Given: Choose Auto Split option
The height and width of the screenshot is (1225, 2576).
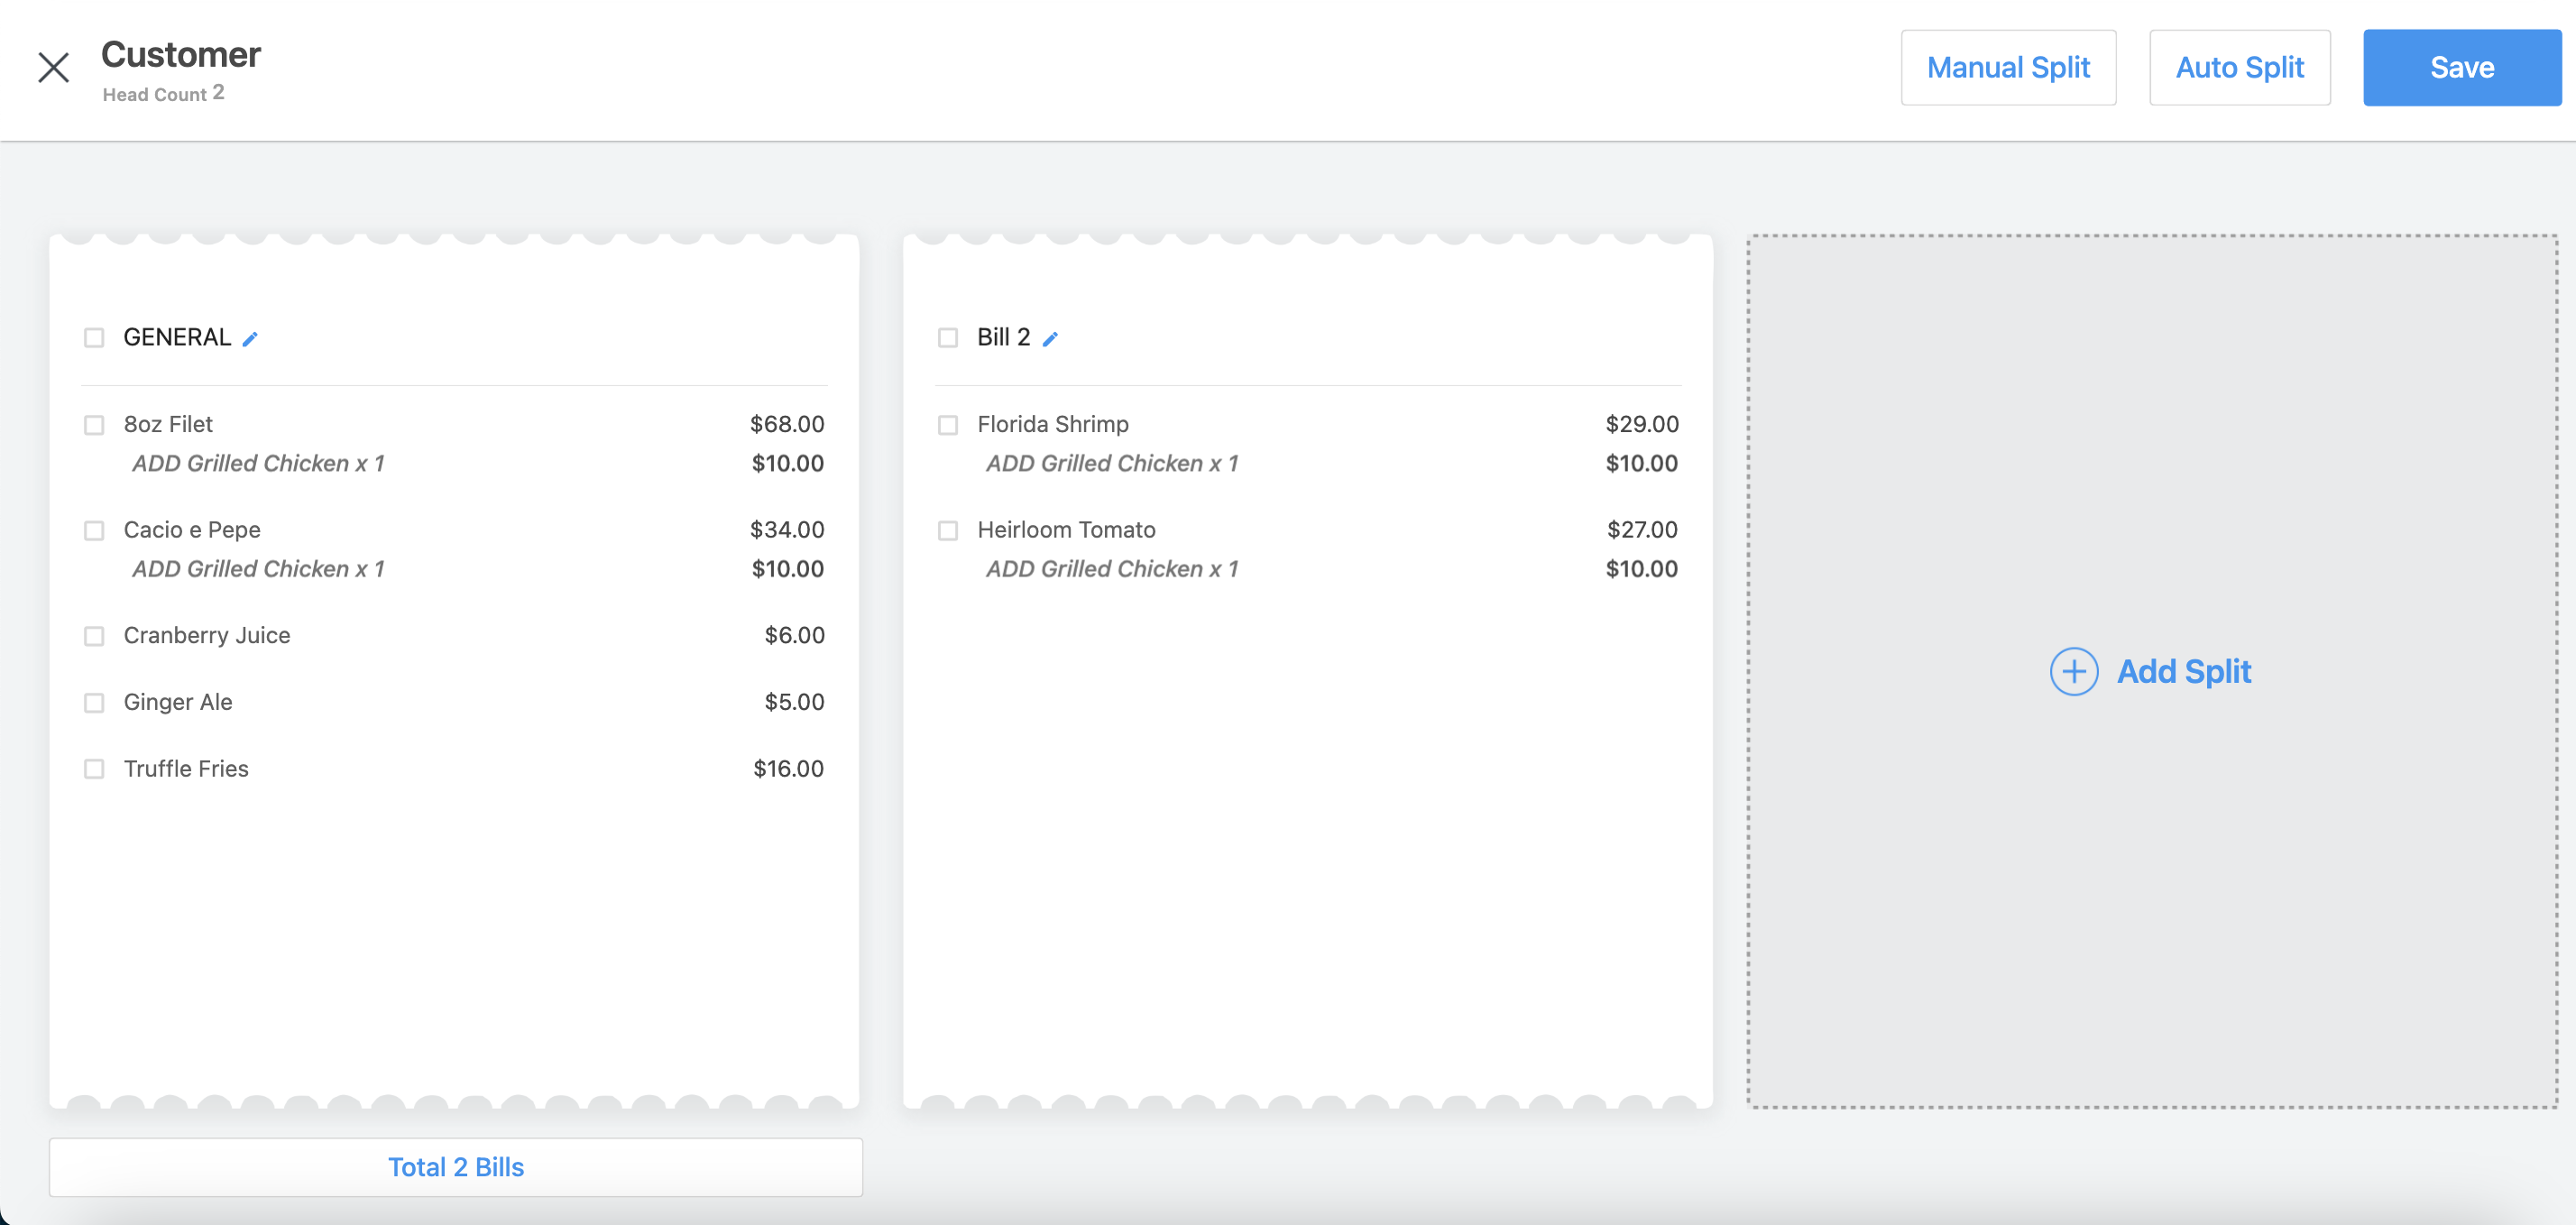Looking at the screenshot, I should [x=2239, y=68].
